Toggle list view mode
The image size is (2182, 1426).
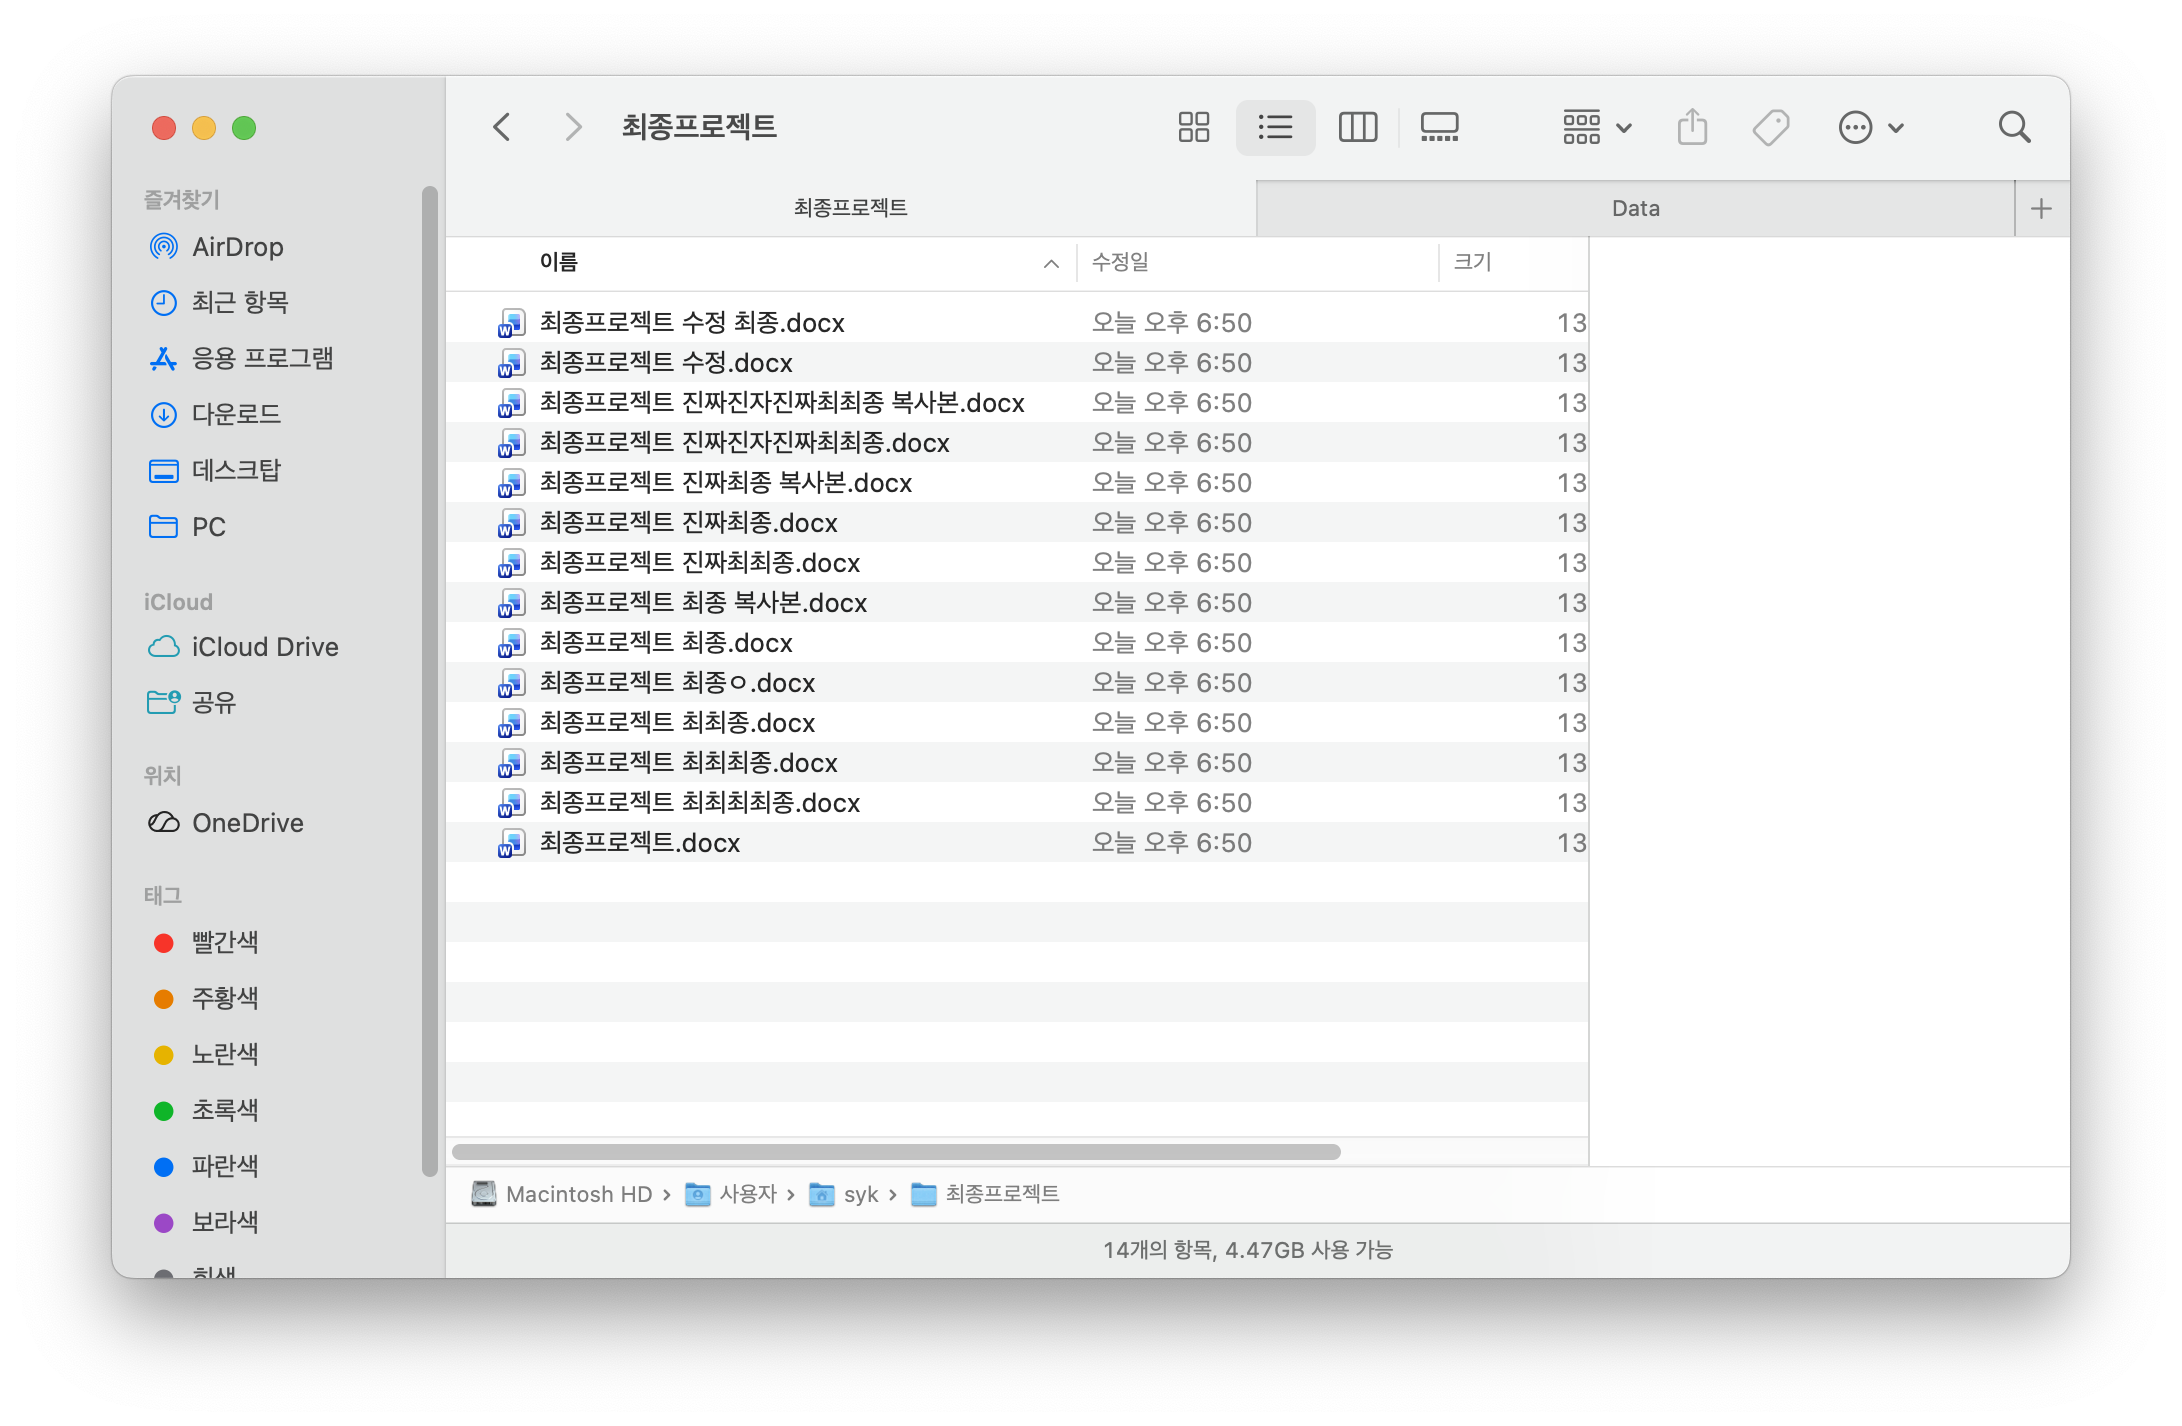click(x=1275, y=127)
